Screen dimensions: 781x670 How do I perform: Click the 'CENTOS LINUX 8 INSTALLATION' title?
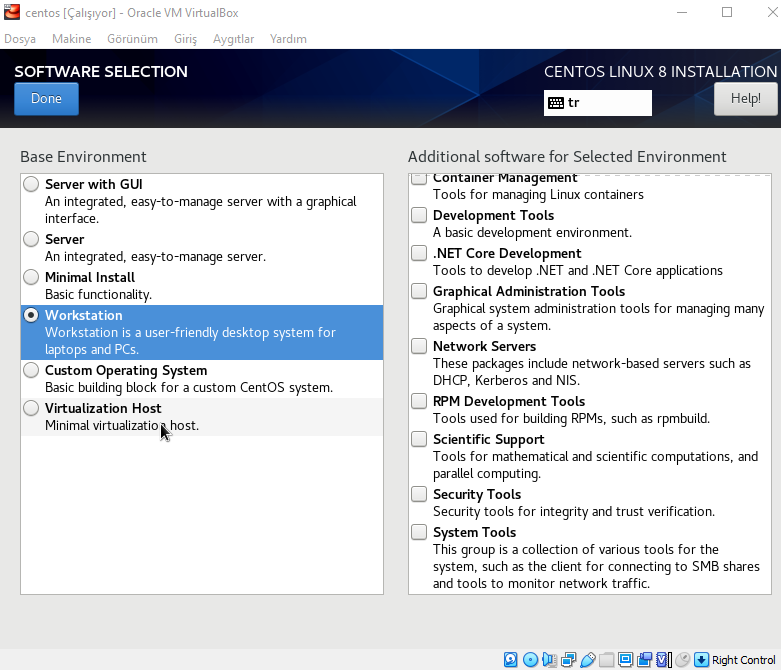[660, 72]
